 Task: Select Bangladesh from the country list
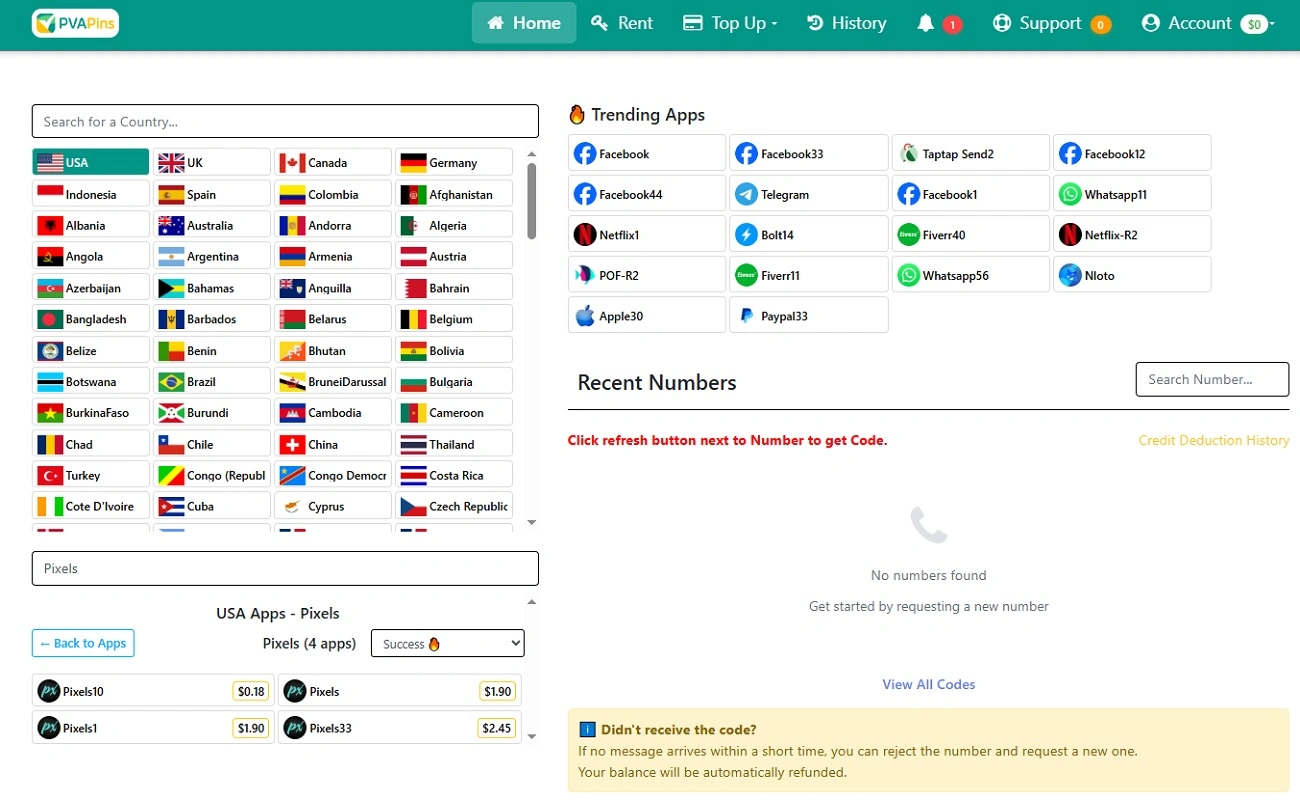[x=91, y=319]
